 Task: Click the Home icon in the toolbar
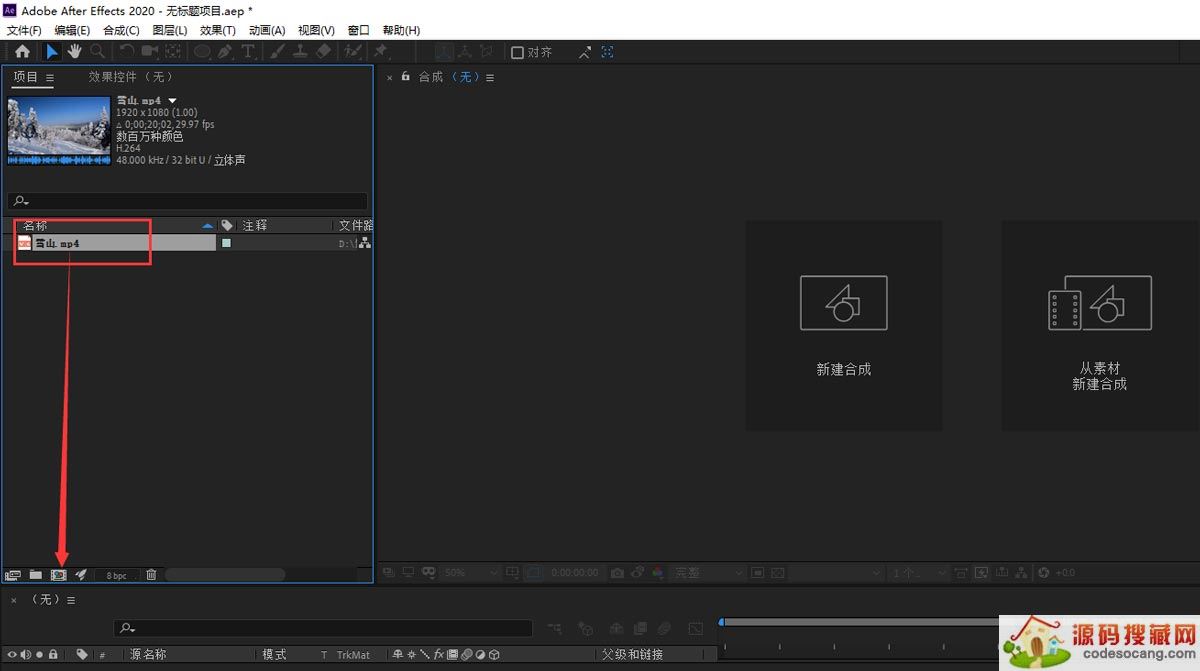[x=22, y=52]
